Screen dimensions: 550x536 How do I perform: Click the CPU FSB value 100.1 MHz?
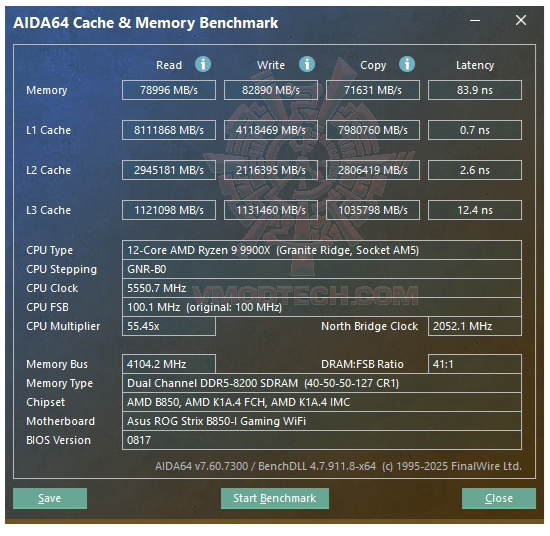click(x=322, y=307)
